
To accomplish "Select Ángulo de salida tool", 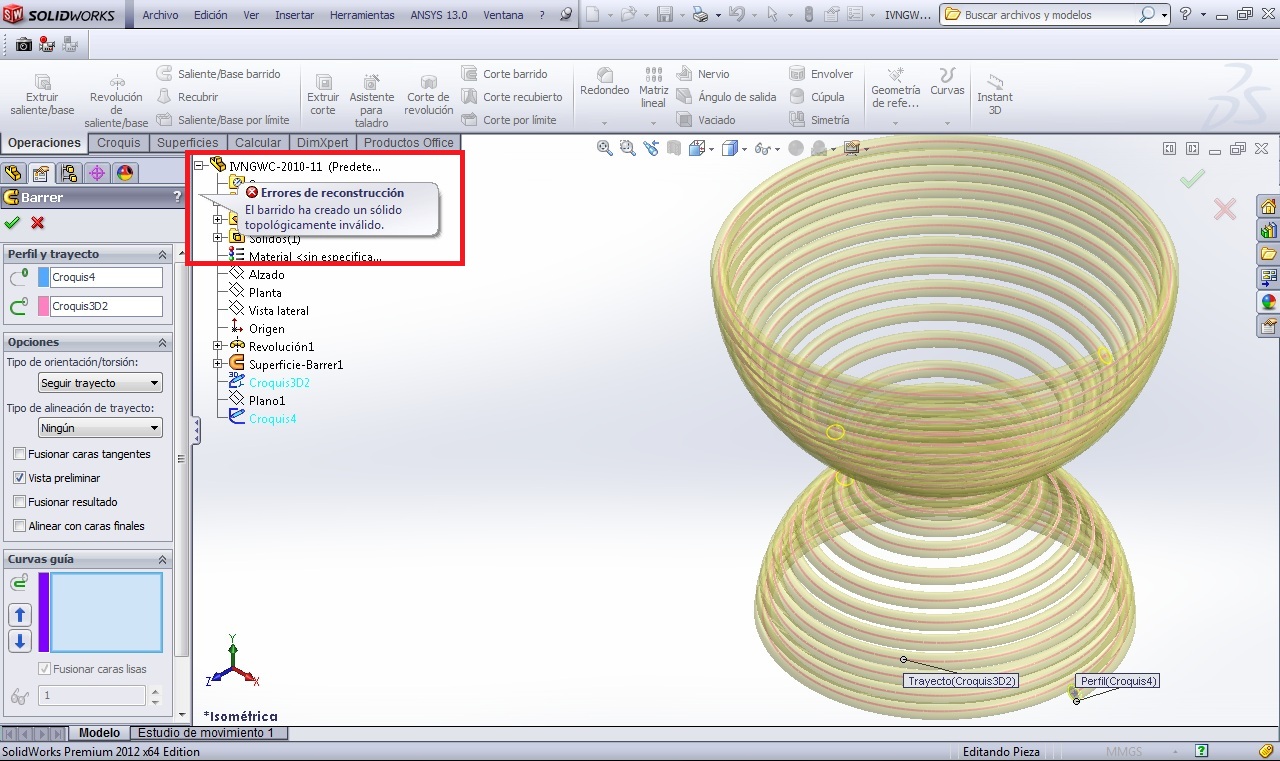I will (726, 97).
